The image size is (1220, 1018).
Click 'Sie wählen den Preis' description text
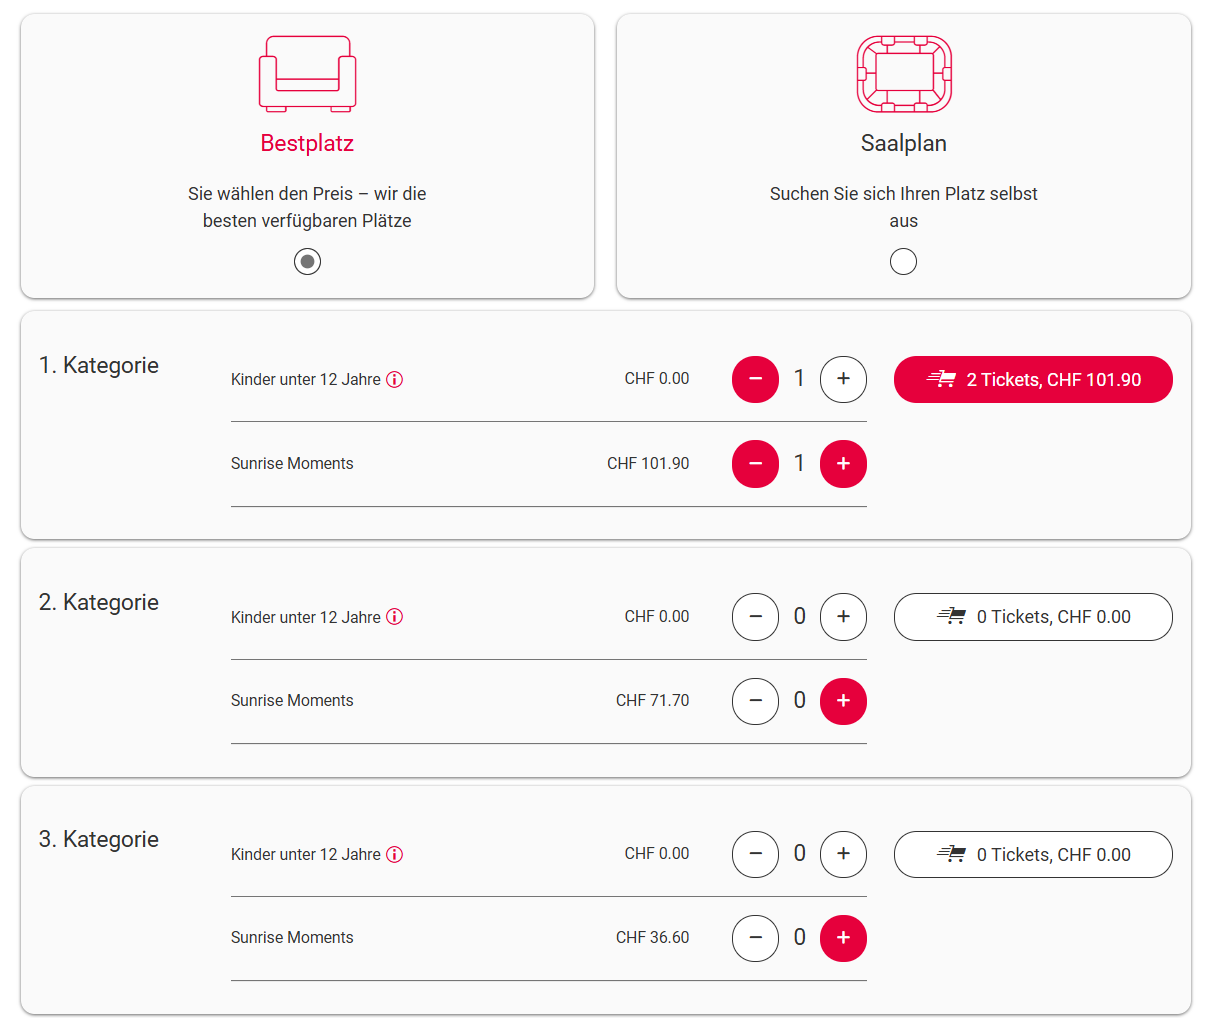(x=307, y=207)
